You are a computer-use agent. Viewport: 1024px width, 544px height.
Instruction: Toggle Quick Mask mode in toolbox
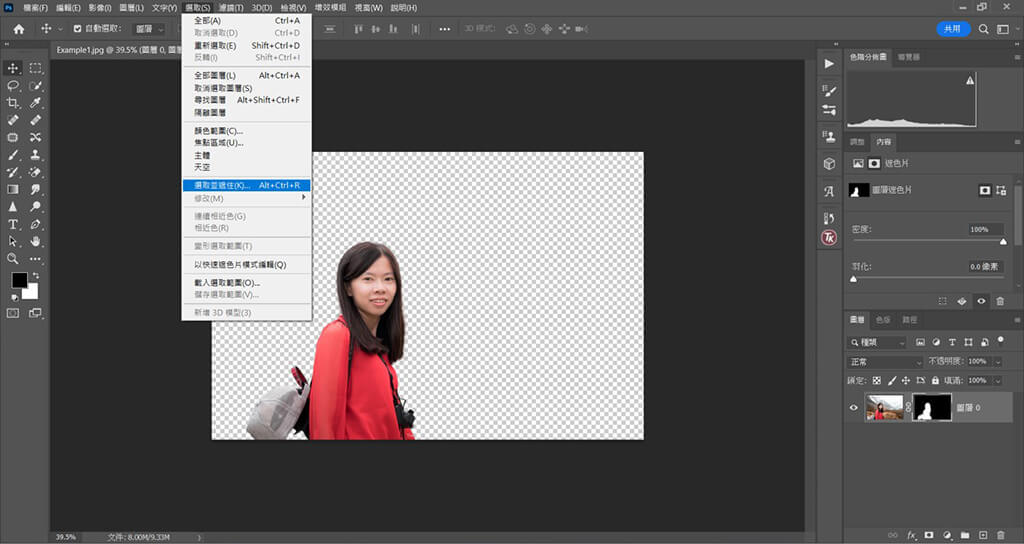12,313
